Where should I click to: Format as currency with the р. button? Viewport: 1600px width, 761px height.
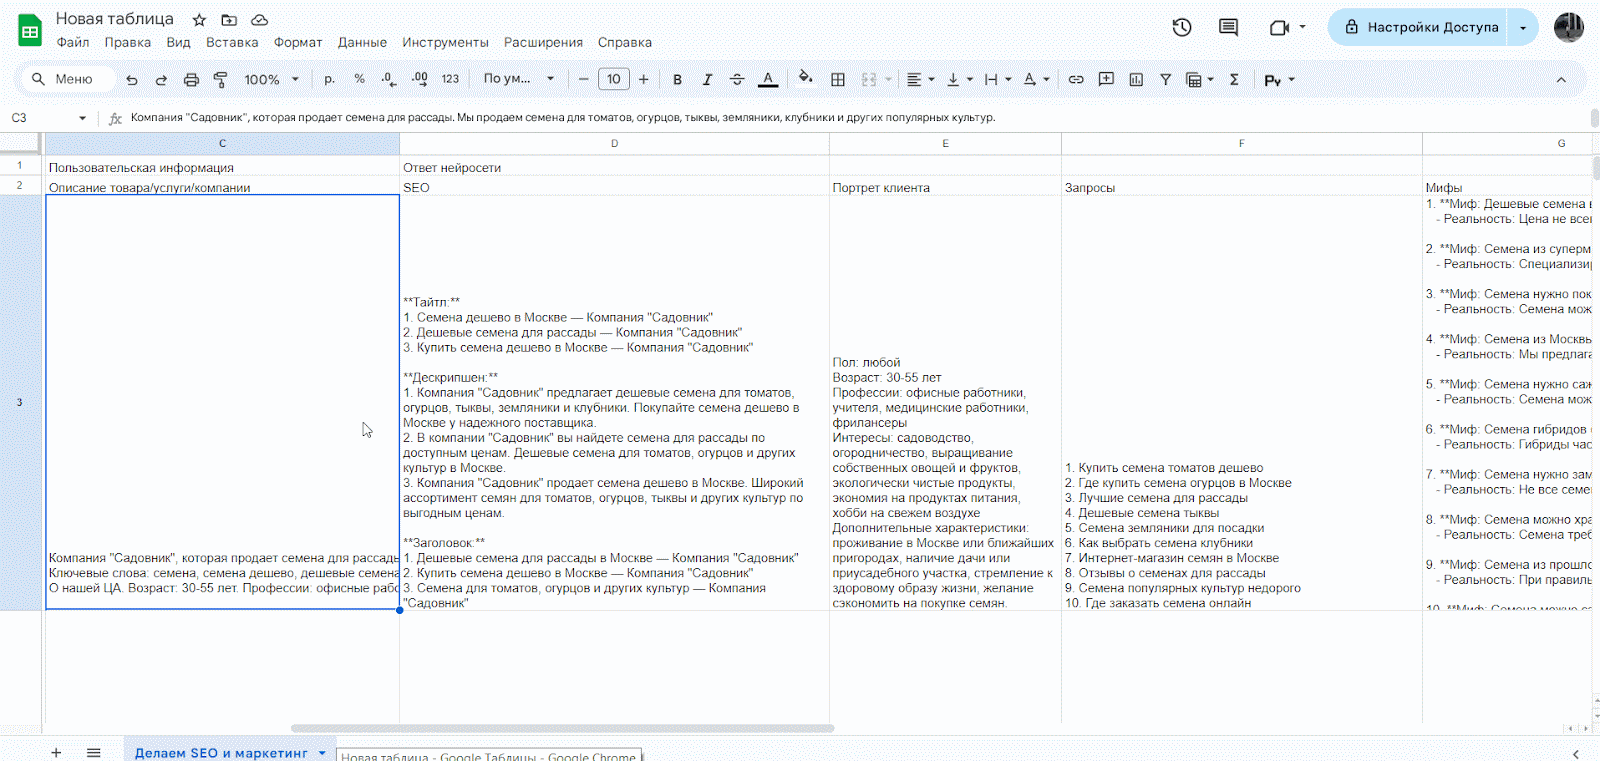329,79
